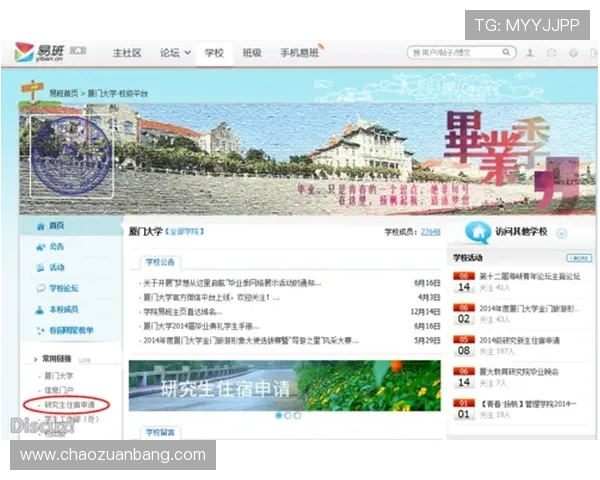Focus the user/post search input field

(455, 52)
